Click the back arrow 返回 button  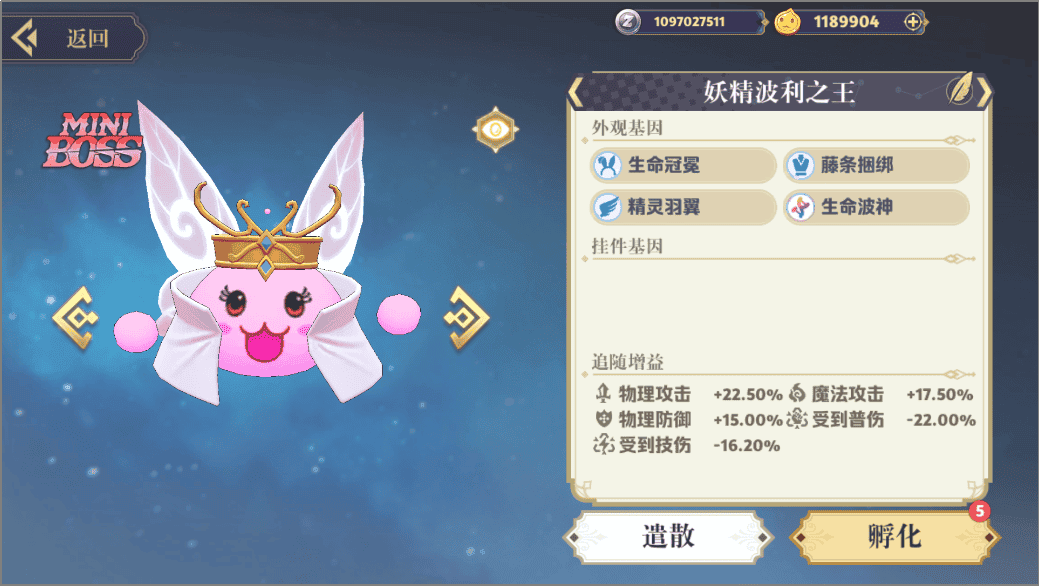[72, 38]
